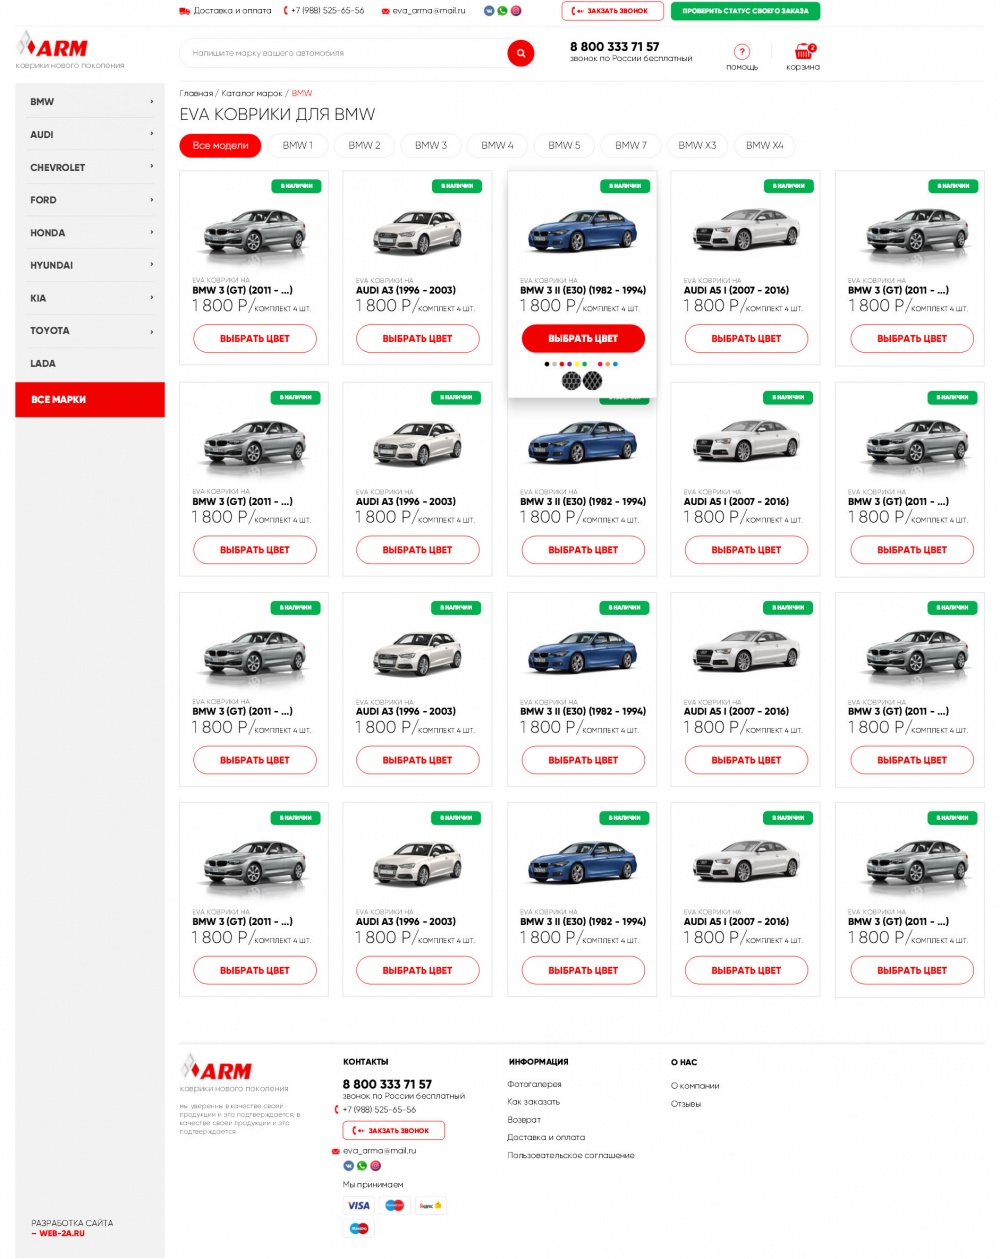Click "ПРОВЕРИТЬ СТАТУС СВОЕГО ЗАКАЗА" button
Image resolution: width=1000 pixels, height=1259 pixels.
pyautogui.click(x=745, y=11)
